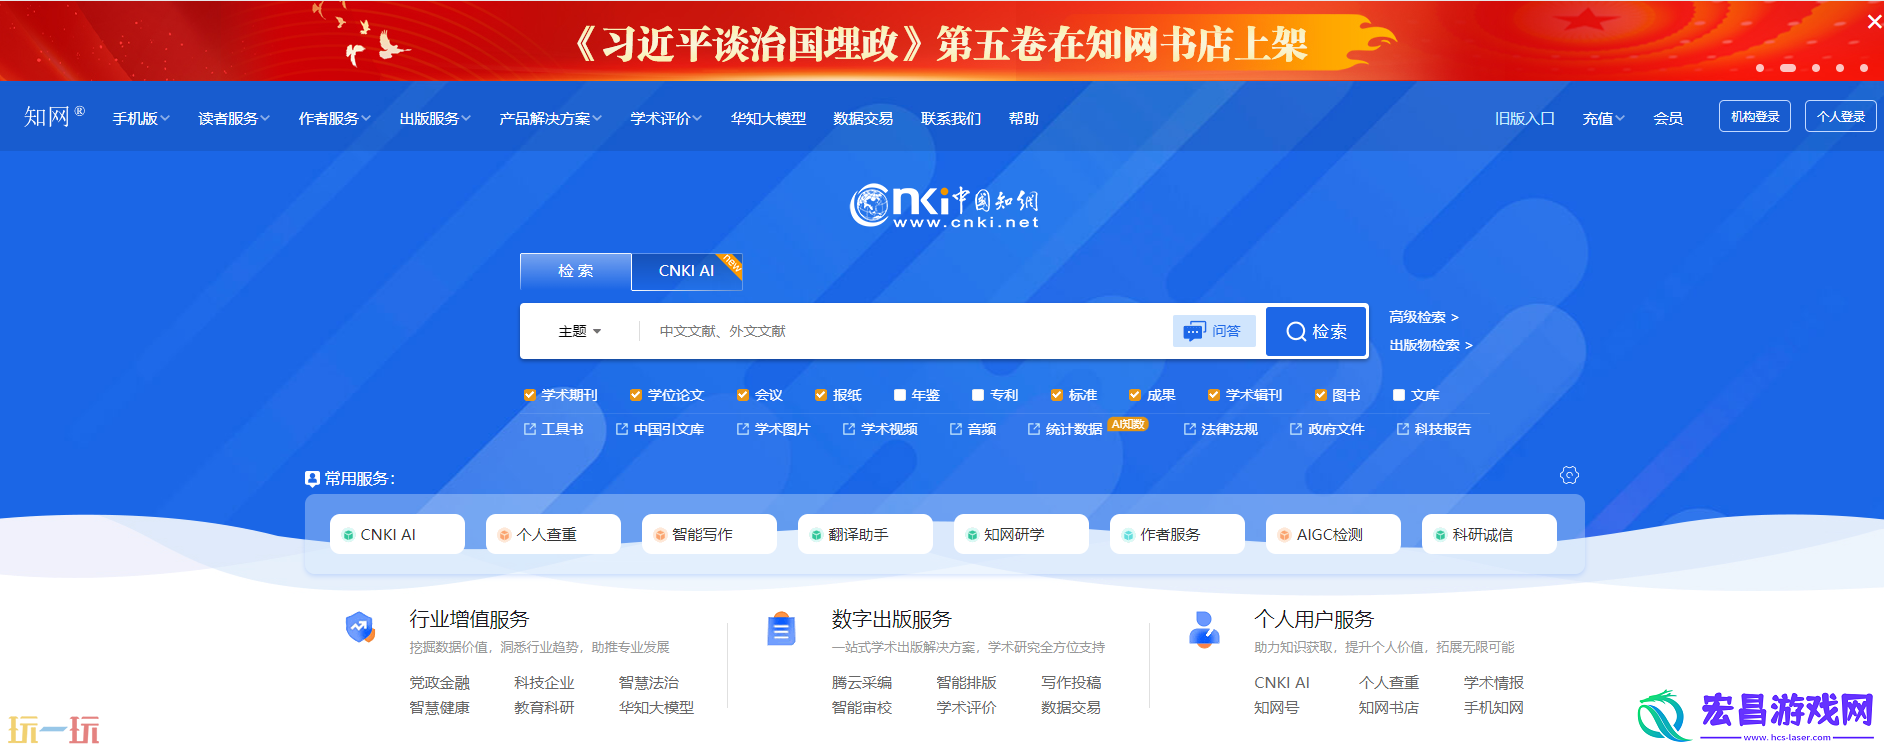Screen dimensions: 1884x749
Task: Expand the 出版服务 dropdown
Action: point(435,118)
